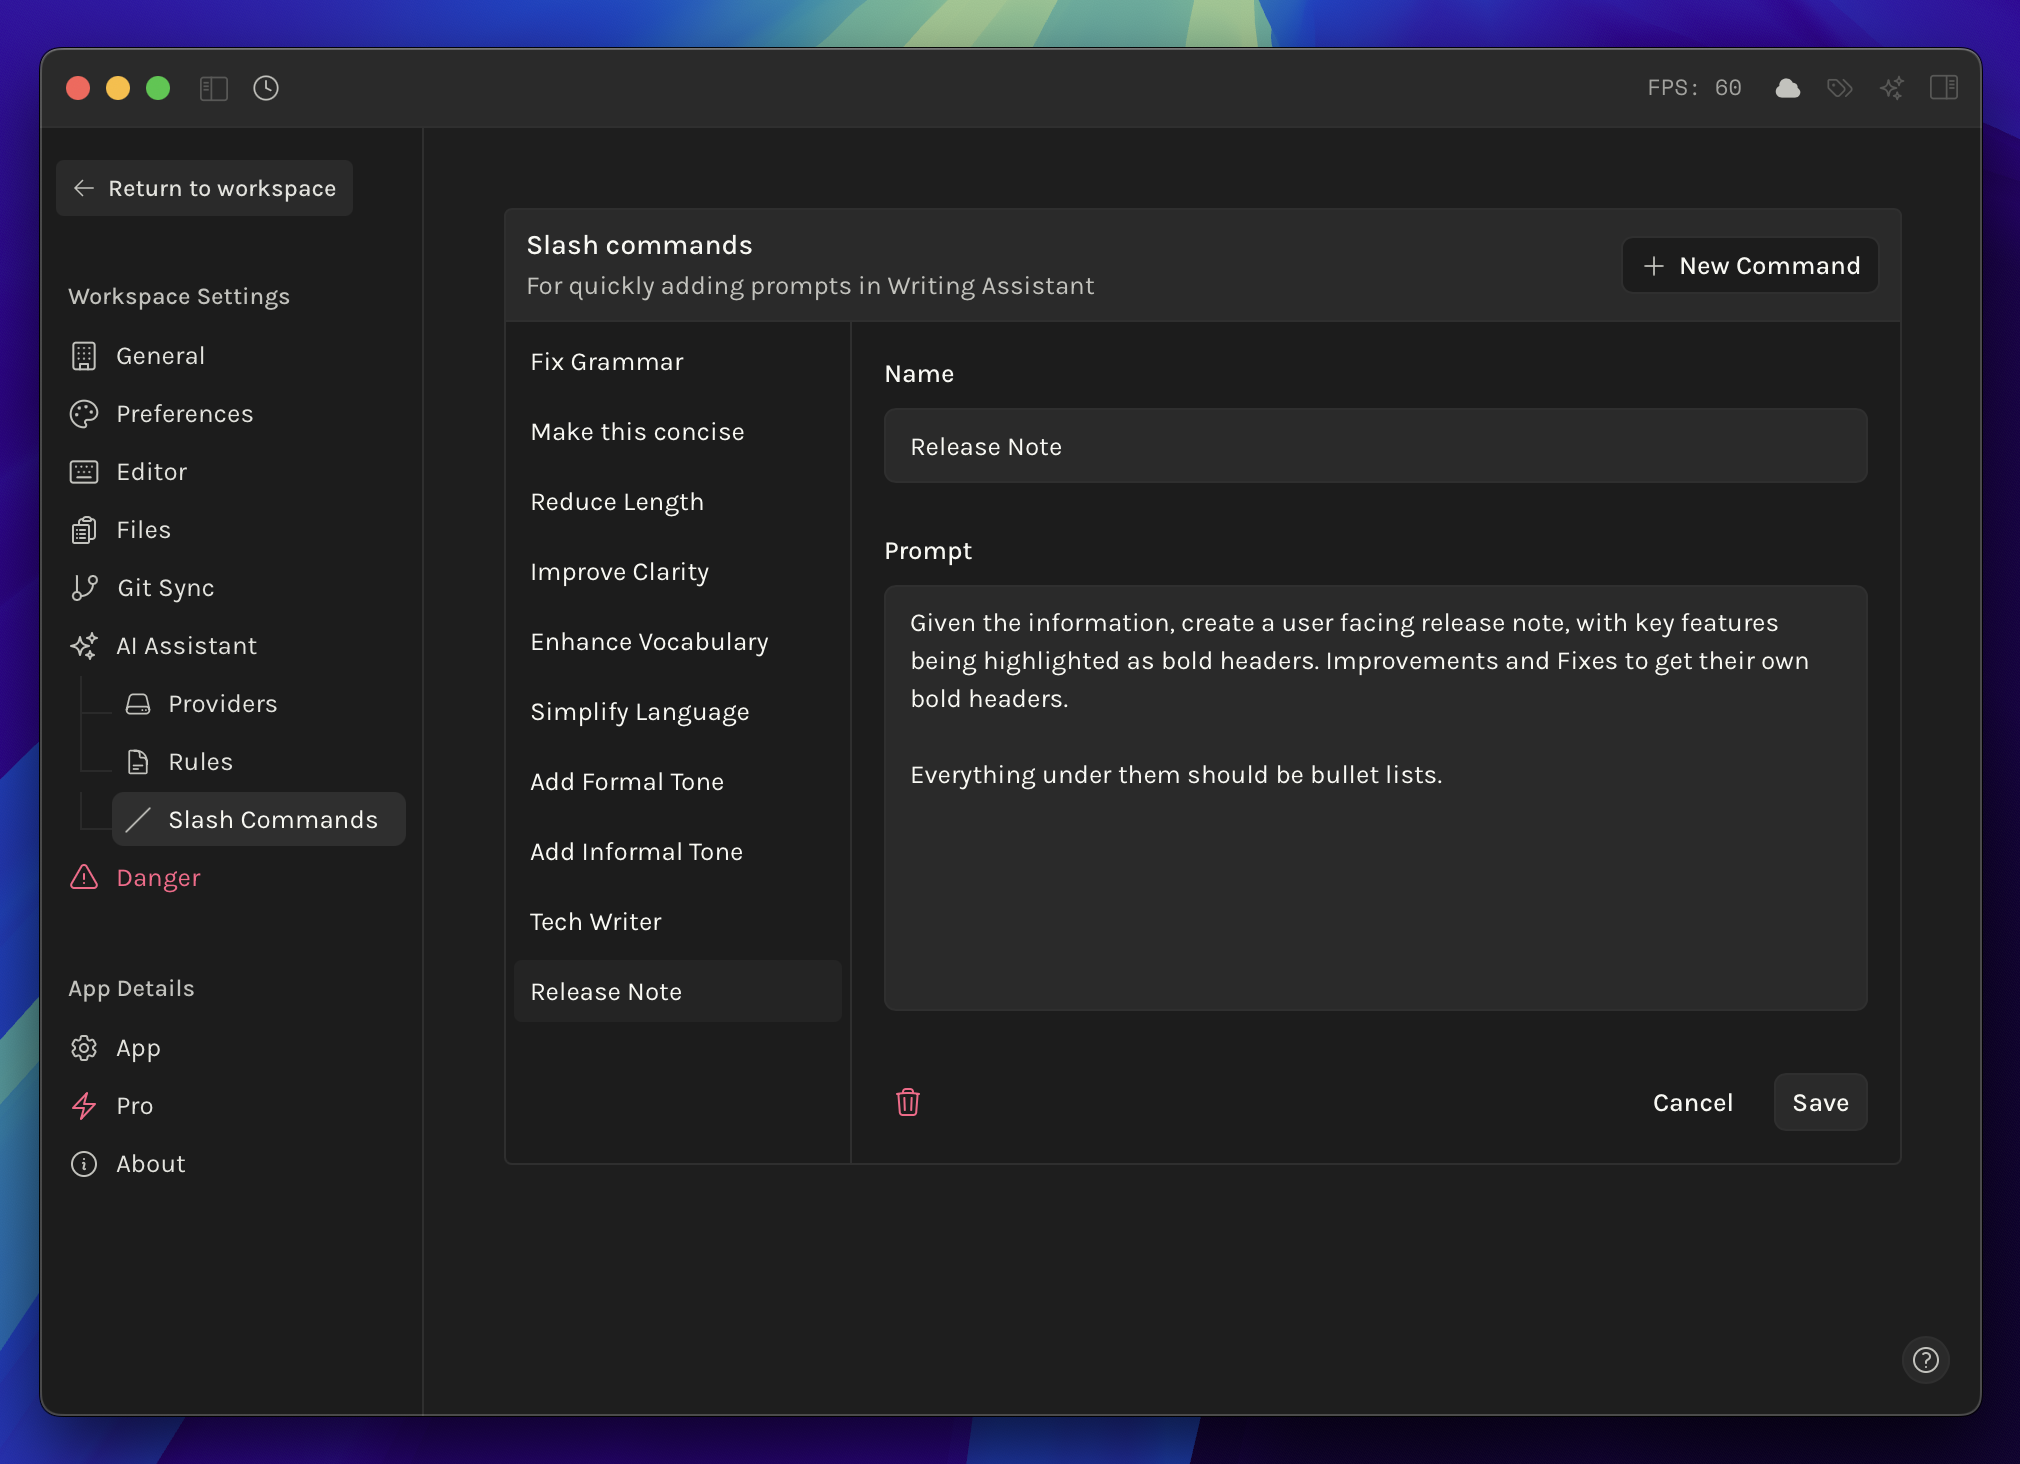Click the Pro lightning bolt icon

(84, 1106)
